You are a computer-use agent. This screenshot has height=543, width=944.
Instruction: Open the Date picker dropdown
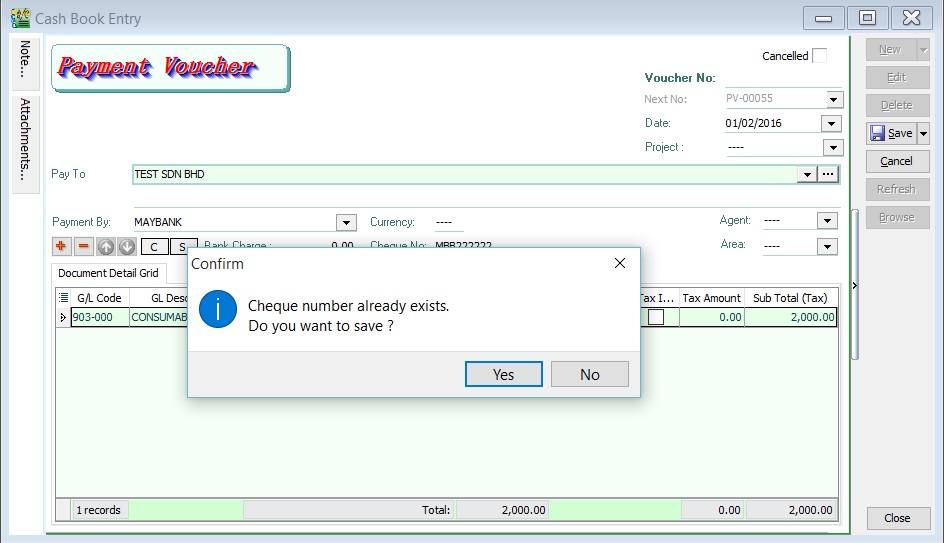[x=831, y=123]
